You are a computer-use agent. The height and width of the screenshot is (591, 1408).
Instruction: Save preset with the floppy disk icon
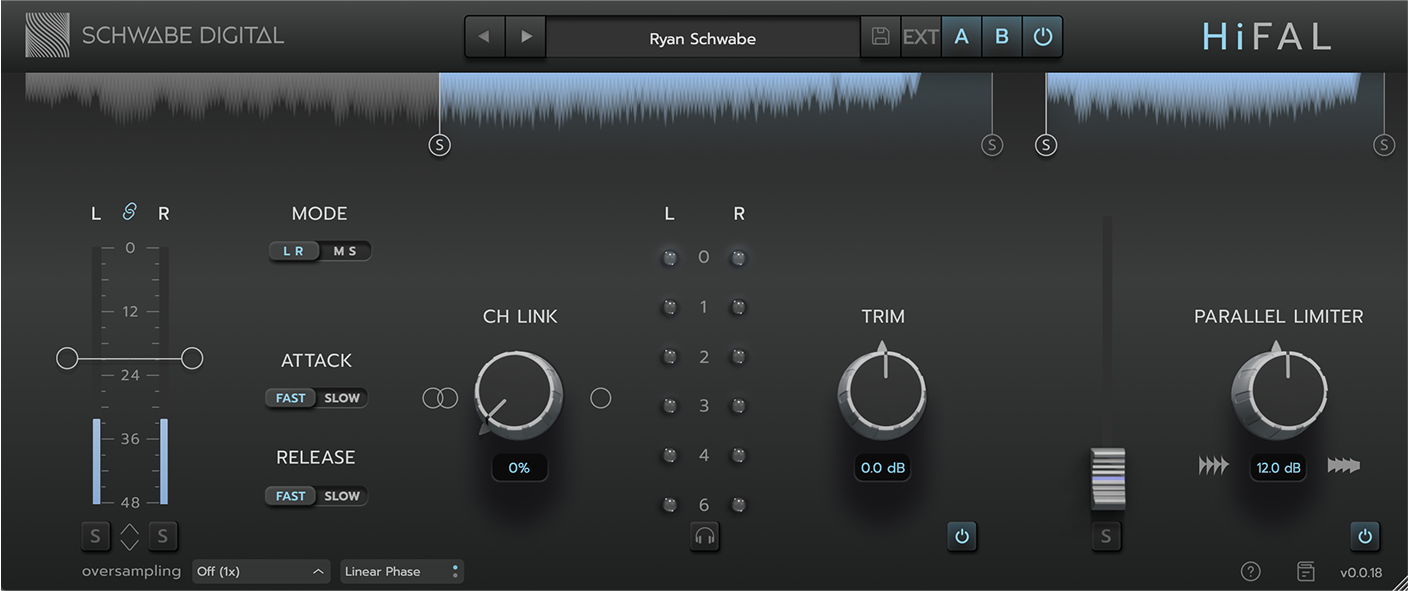[880, 38]
